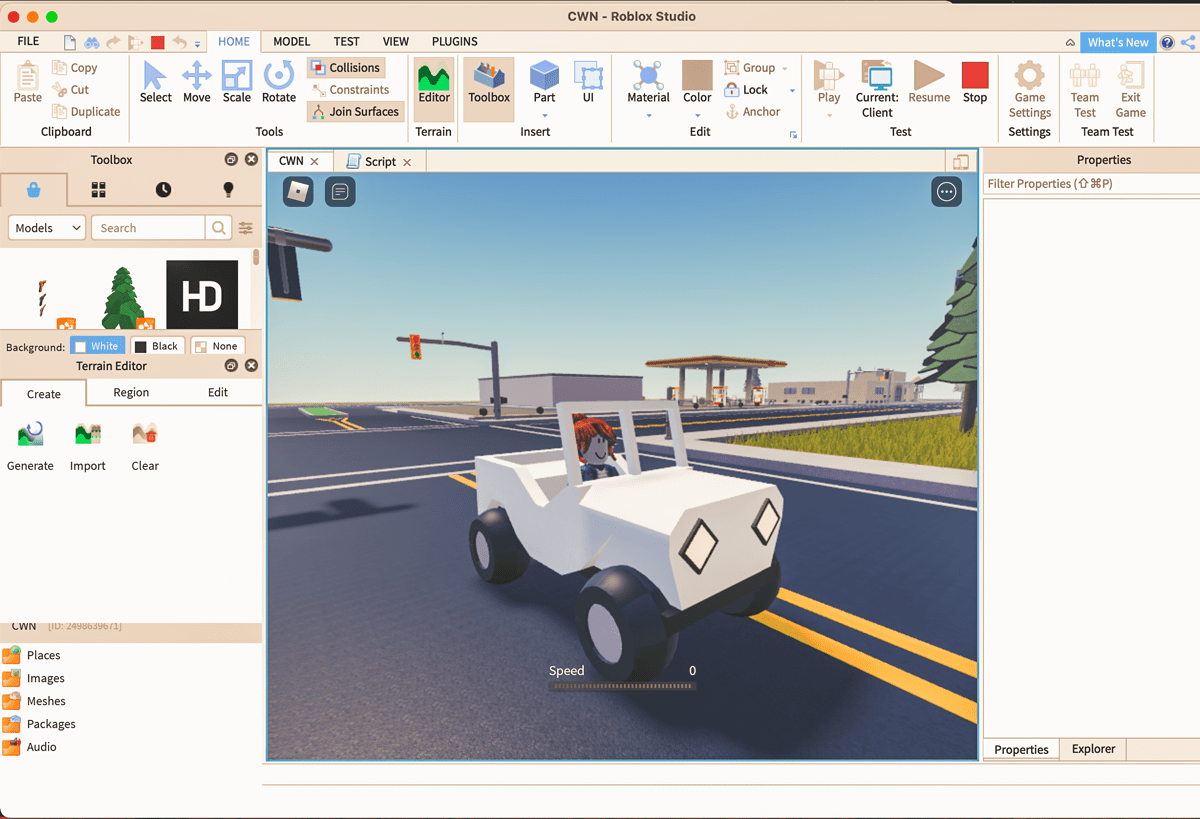1200x819 pixels.
Task: Open the Models category dropdown
Action: 47,228
